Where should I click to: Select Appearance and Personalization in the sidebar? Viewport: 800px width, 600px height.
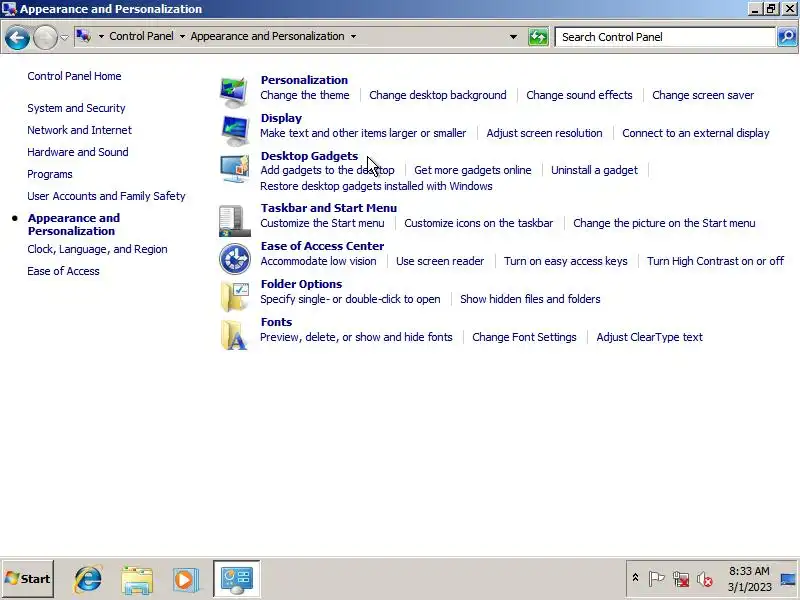(x=74, y=224)
